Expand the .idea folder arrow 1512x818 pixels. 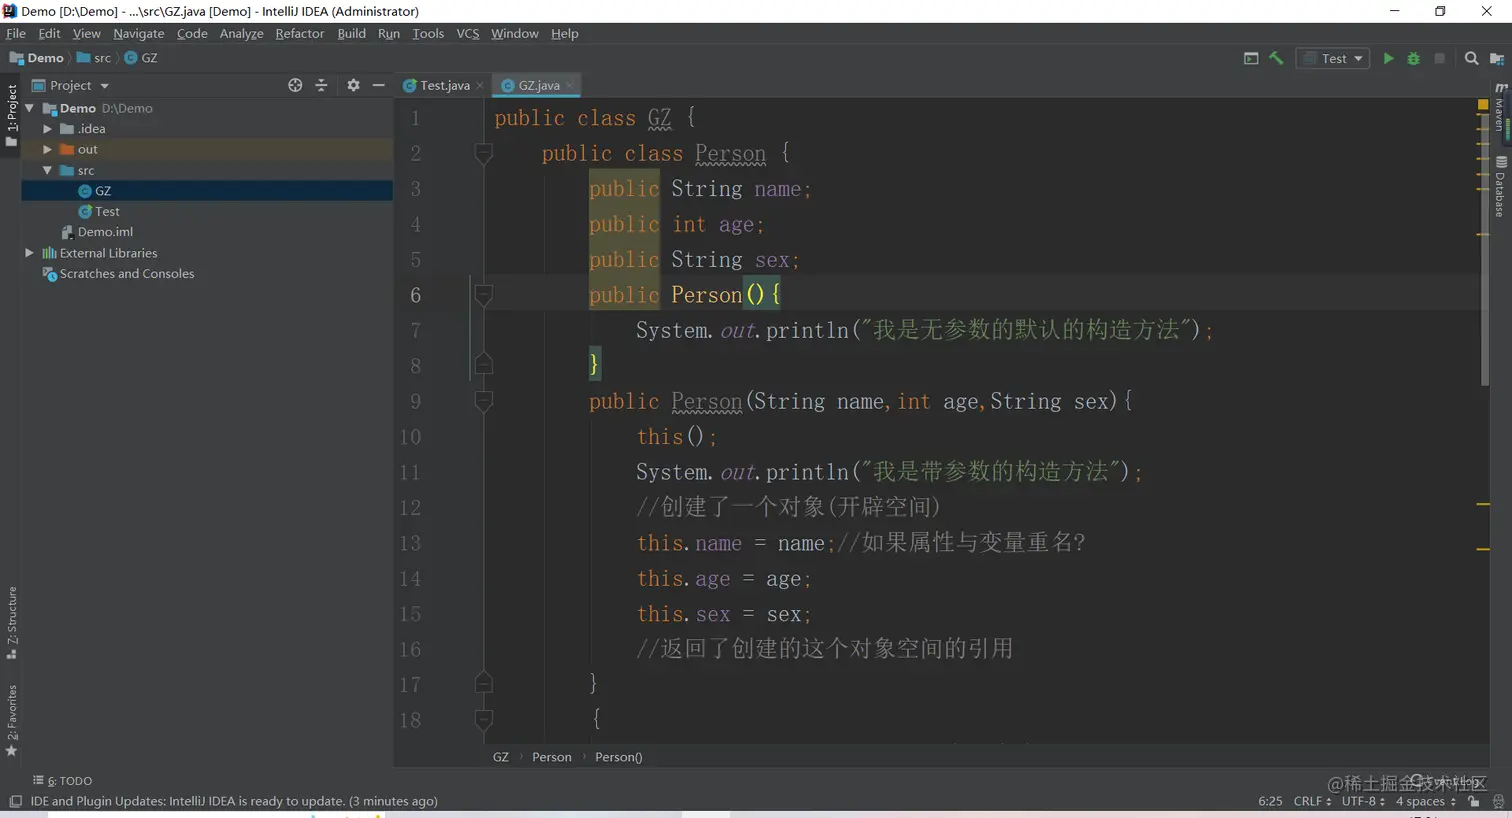point(47,129)
